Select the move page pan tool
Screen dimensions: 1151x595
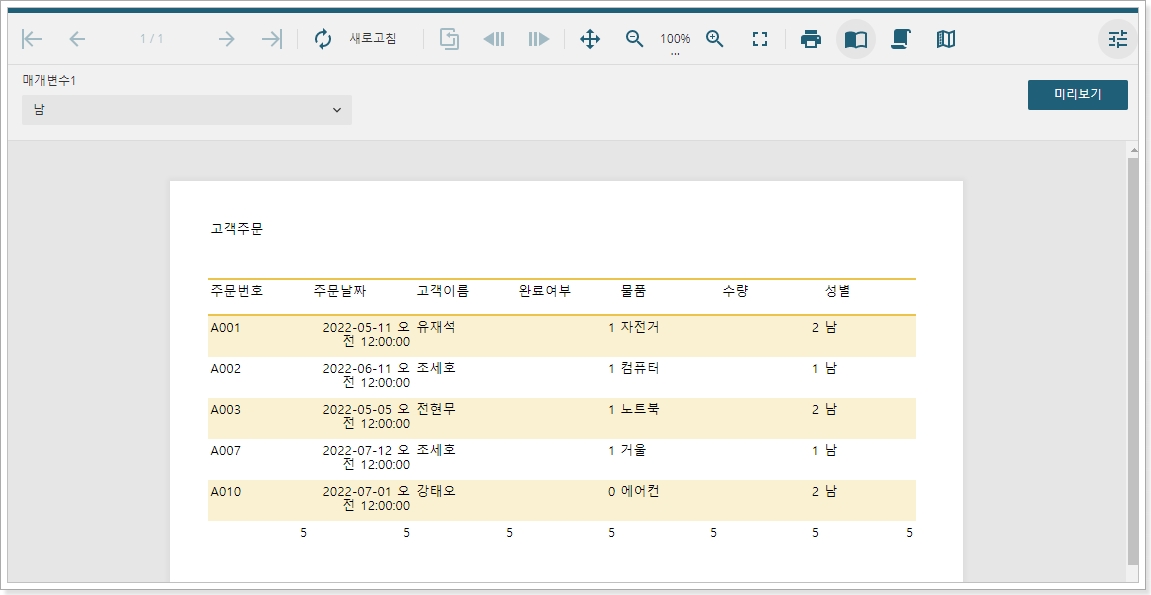[x=590, y=39]
